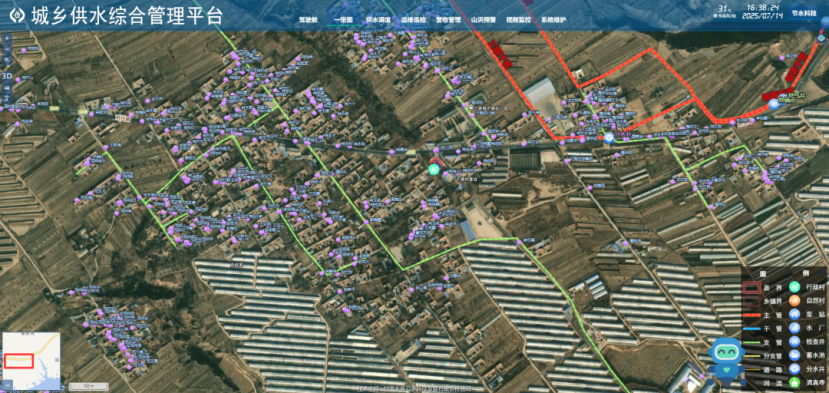
Task: Click the overview minimap thumbnail
Action: [x=31, y=361]
